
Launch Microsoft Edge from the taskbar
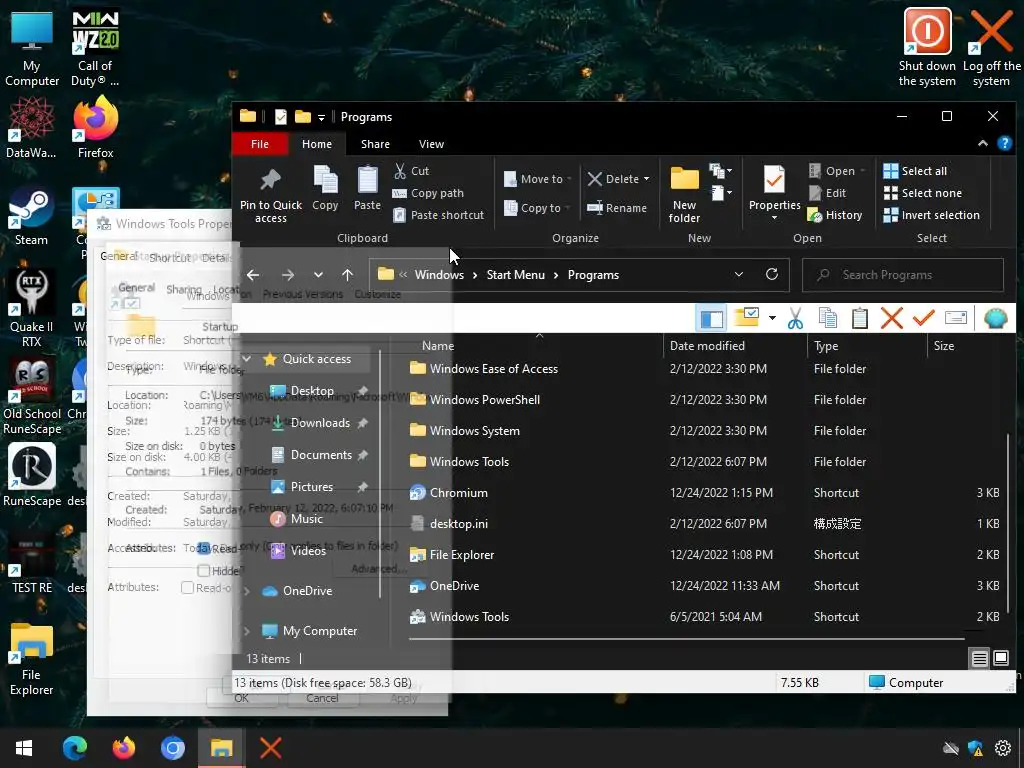(74, 748)
